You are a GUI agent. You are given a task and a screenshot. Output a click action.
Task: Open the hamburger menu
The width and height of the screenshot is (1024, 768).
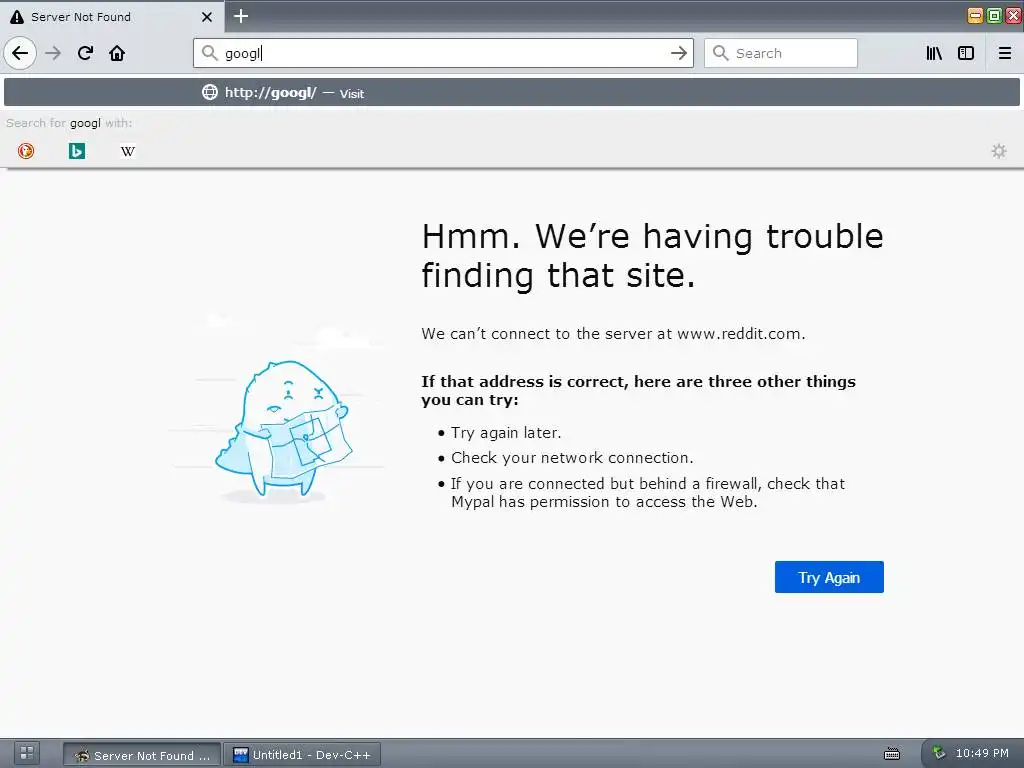[x=1005, y=53]
